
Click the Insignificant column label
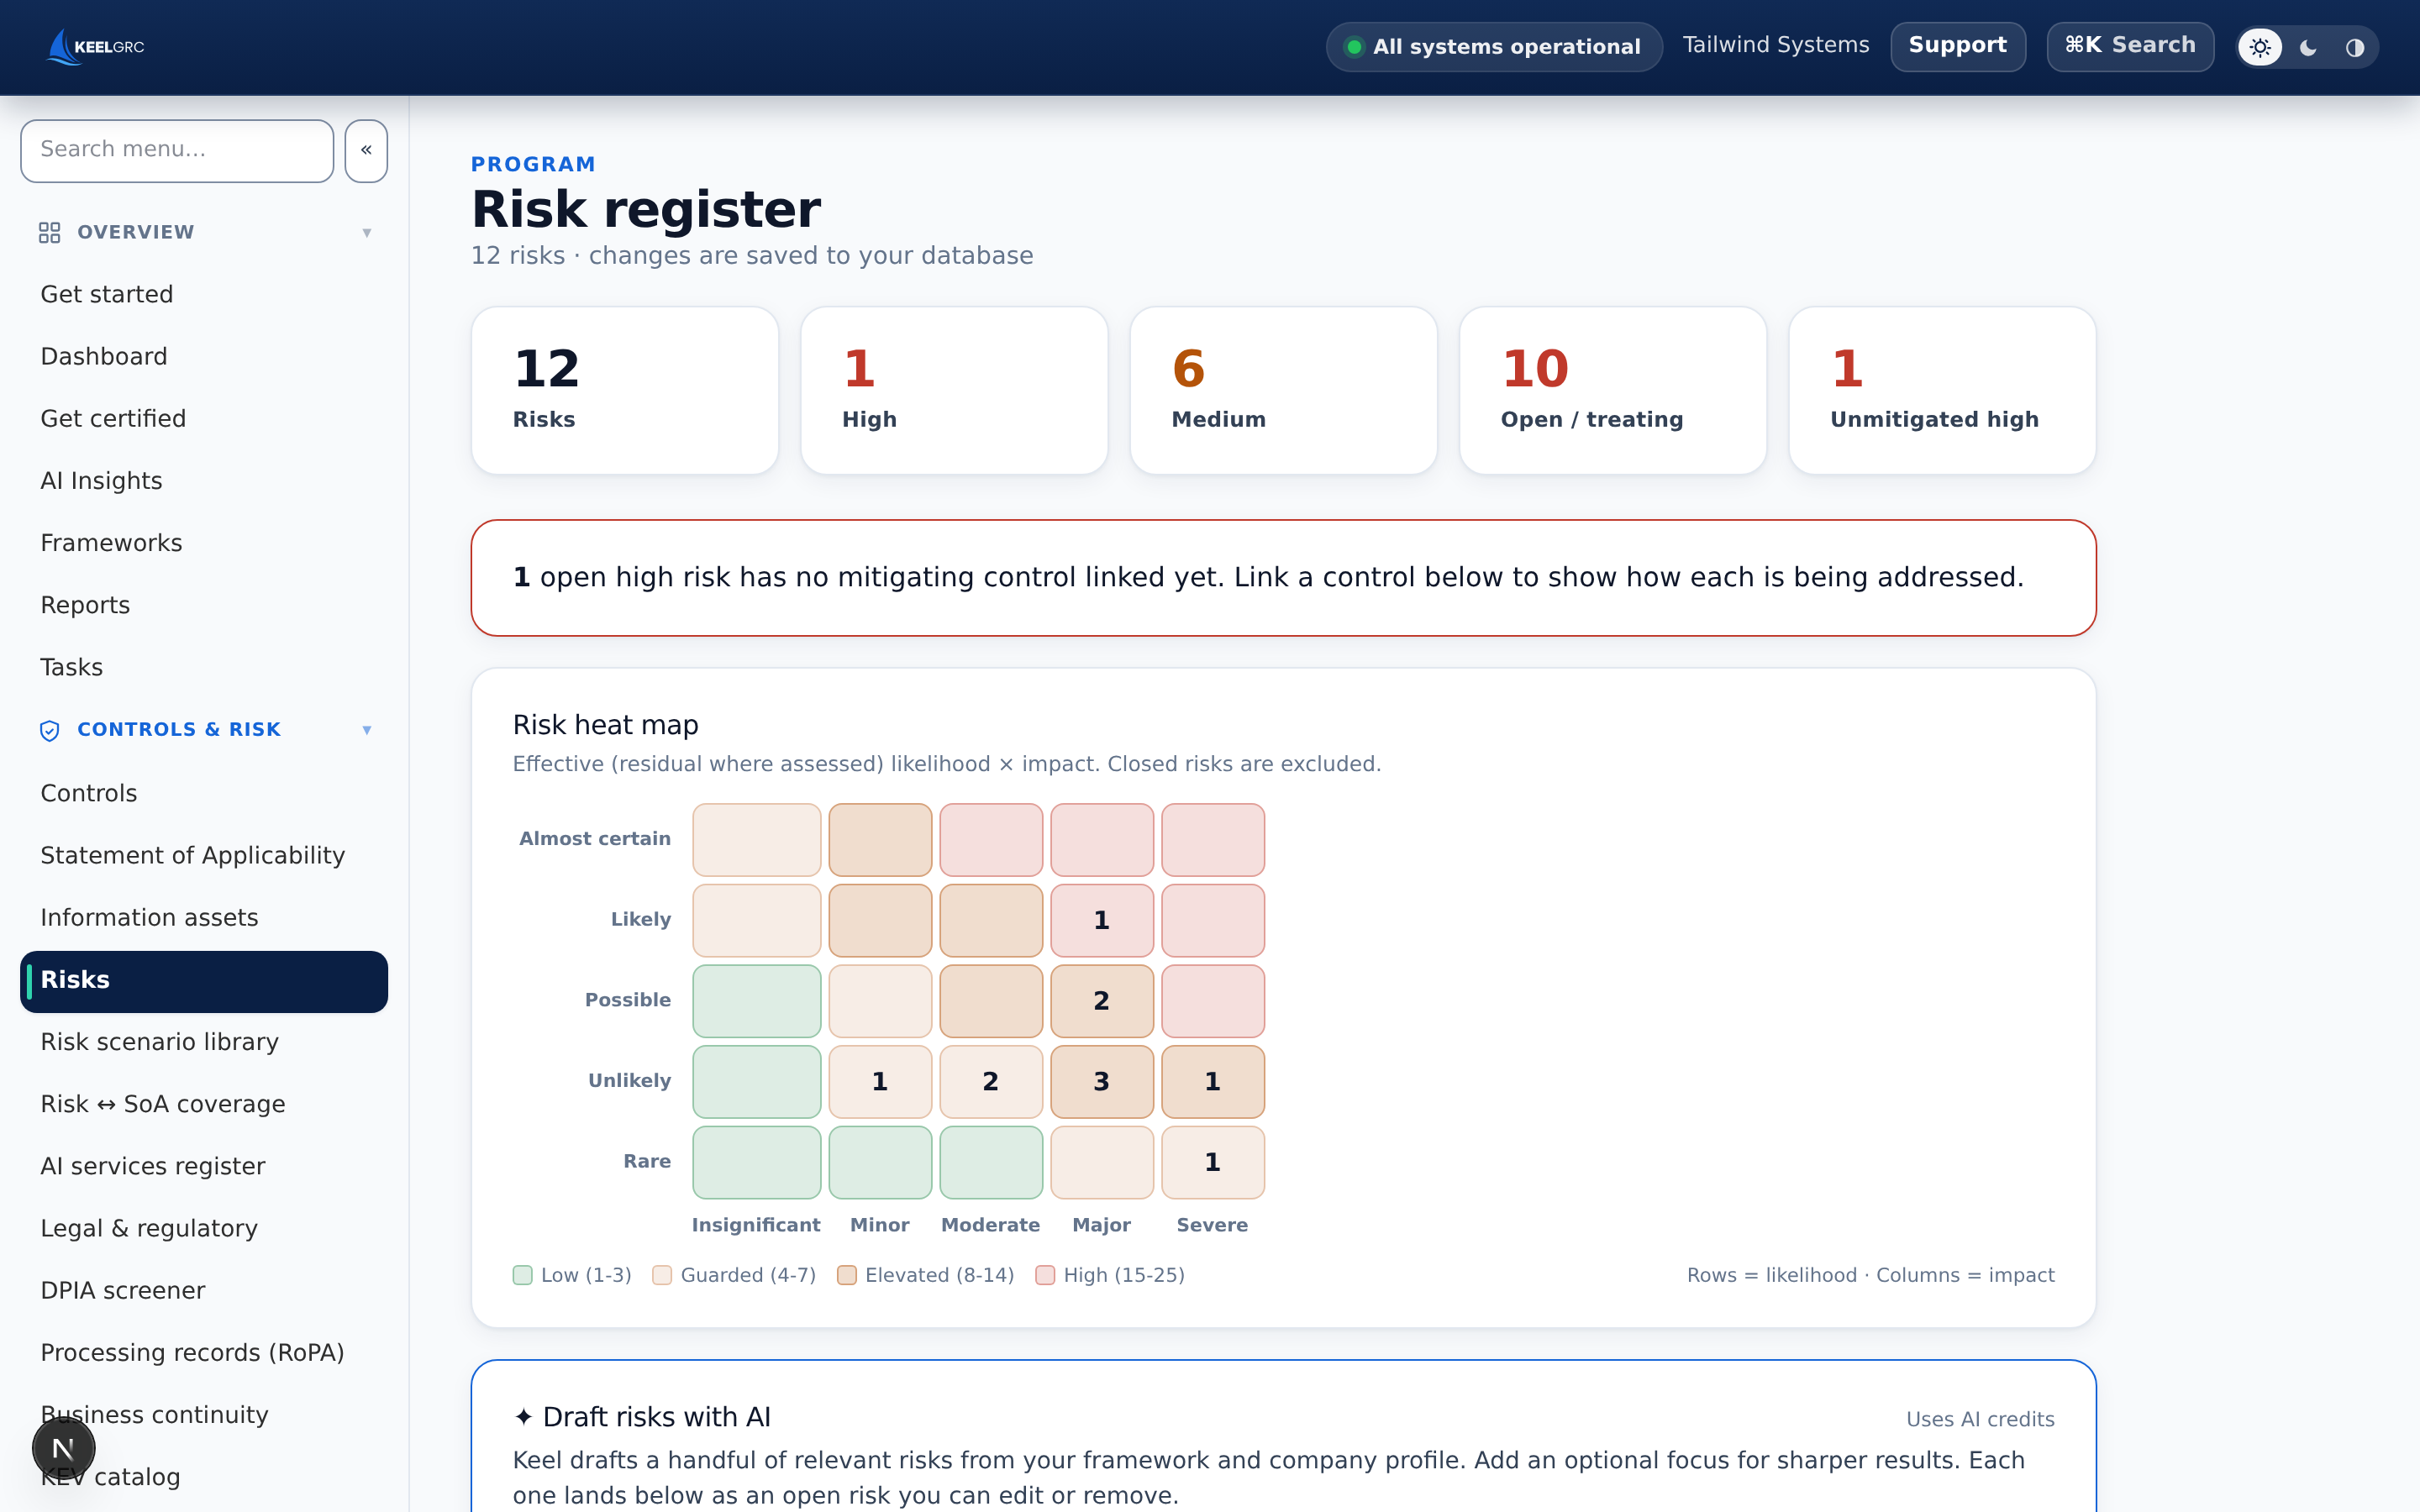[756, 1225]
